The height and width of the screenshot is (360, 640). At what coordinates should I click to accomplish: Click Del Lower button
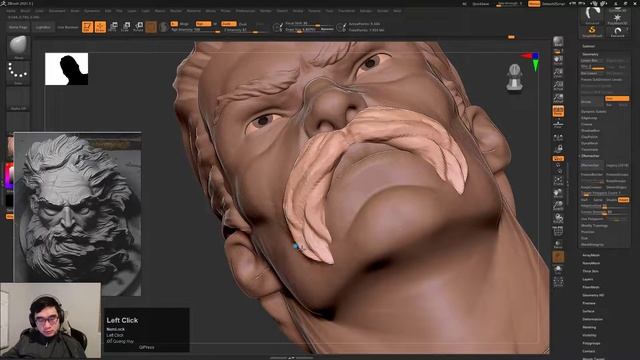point(592,73)
